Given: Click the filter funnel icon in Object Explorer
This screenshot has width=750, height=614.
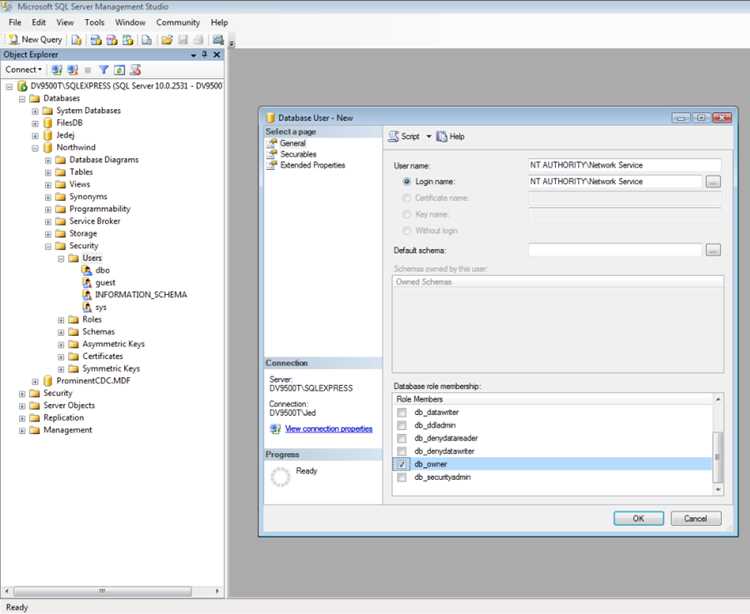Looking at the screenshot, I should coord(103,70).
